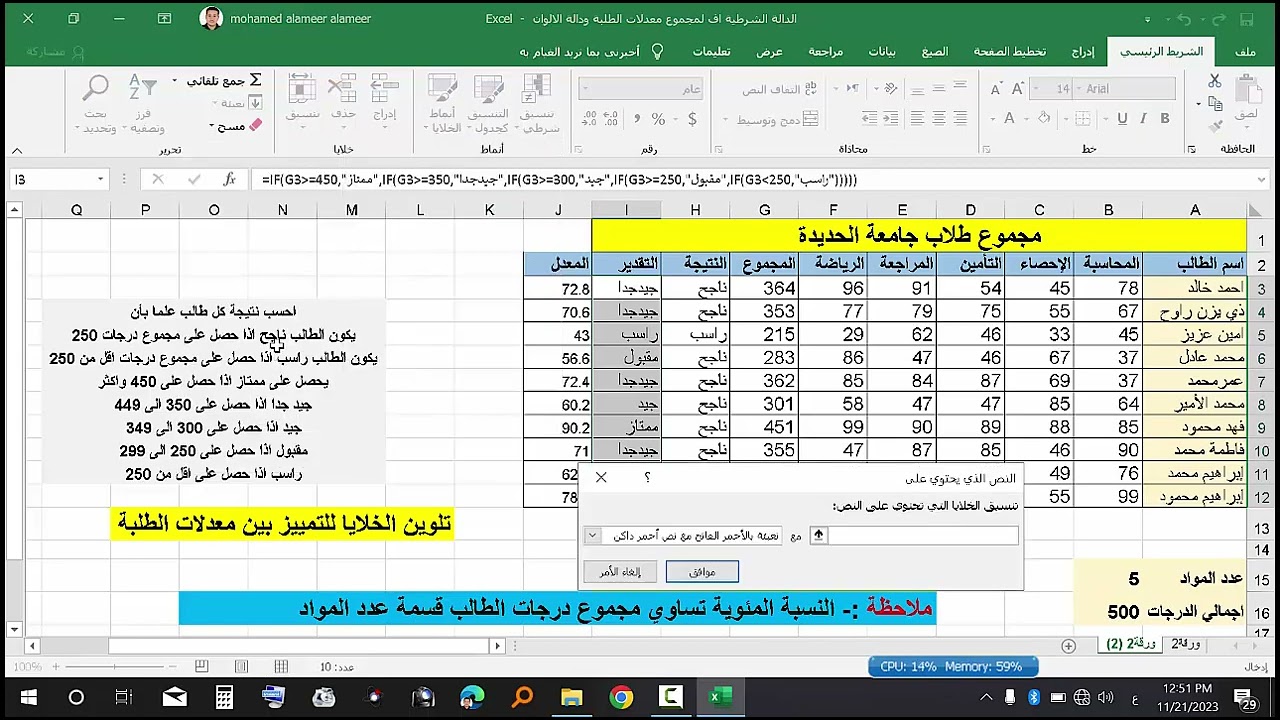Click the Share button (مشاركة)
Image resolution: width=1280 pixels, height=720 pixels.
[55, 51]
